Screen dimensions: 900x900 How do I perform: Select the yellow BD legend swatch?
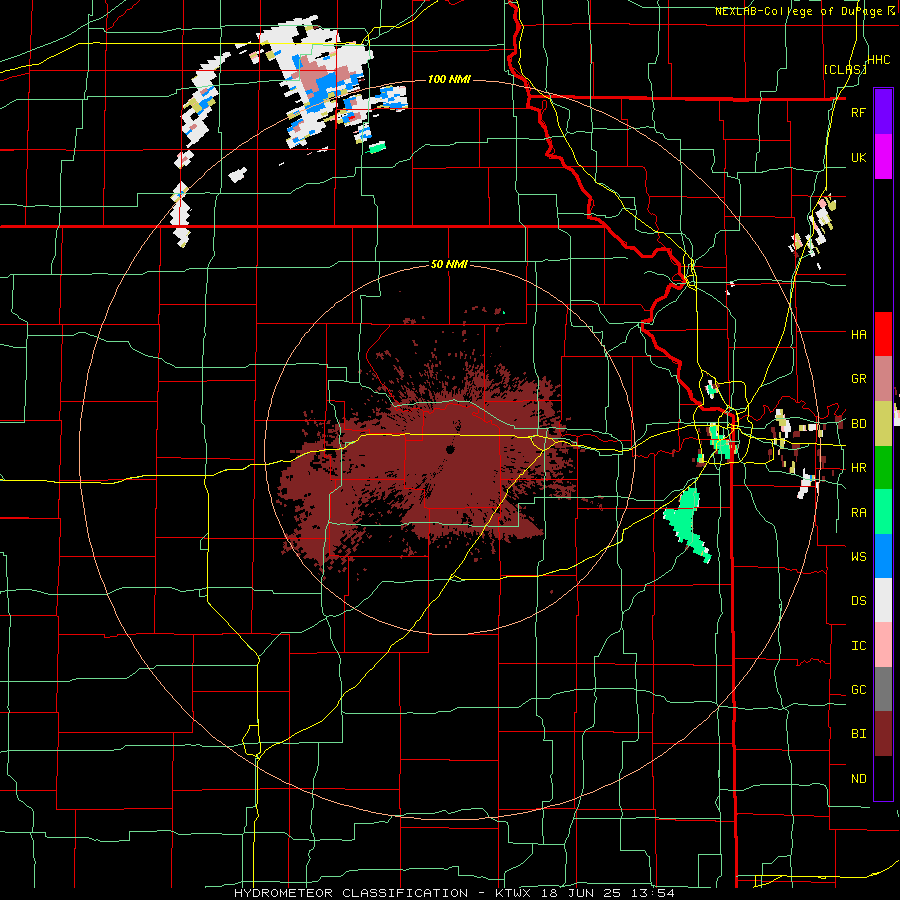pyautogui.click(x=883, y=424)
